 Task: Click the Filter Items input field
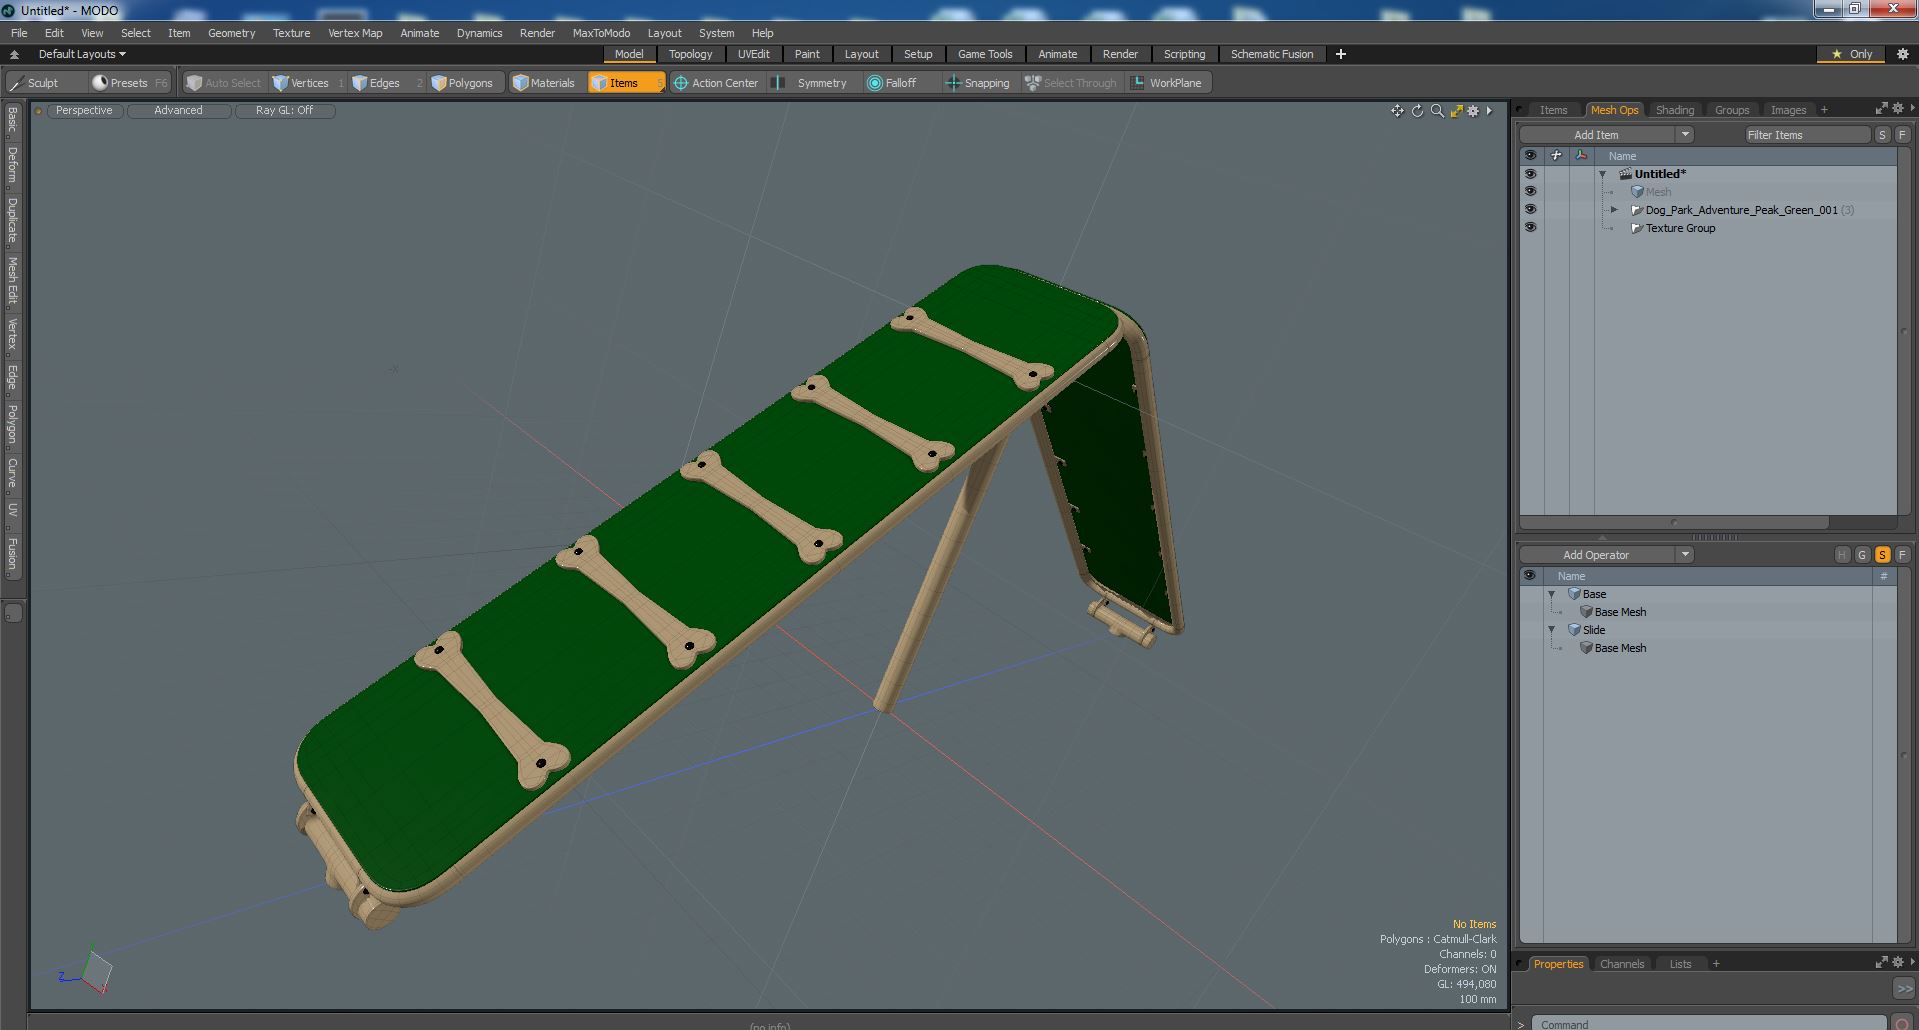click(x=1807, y=135)
